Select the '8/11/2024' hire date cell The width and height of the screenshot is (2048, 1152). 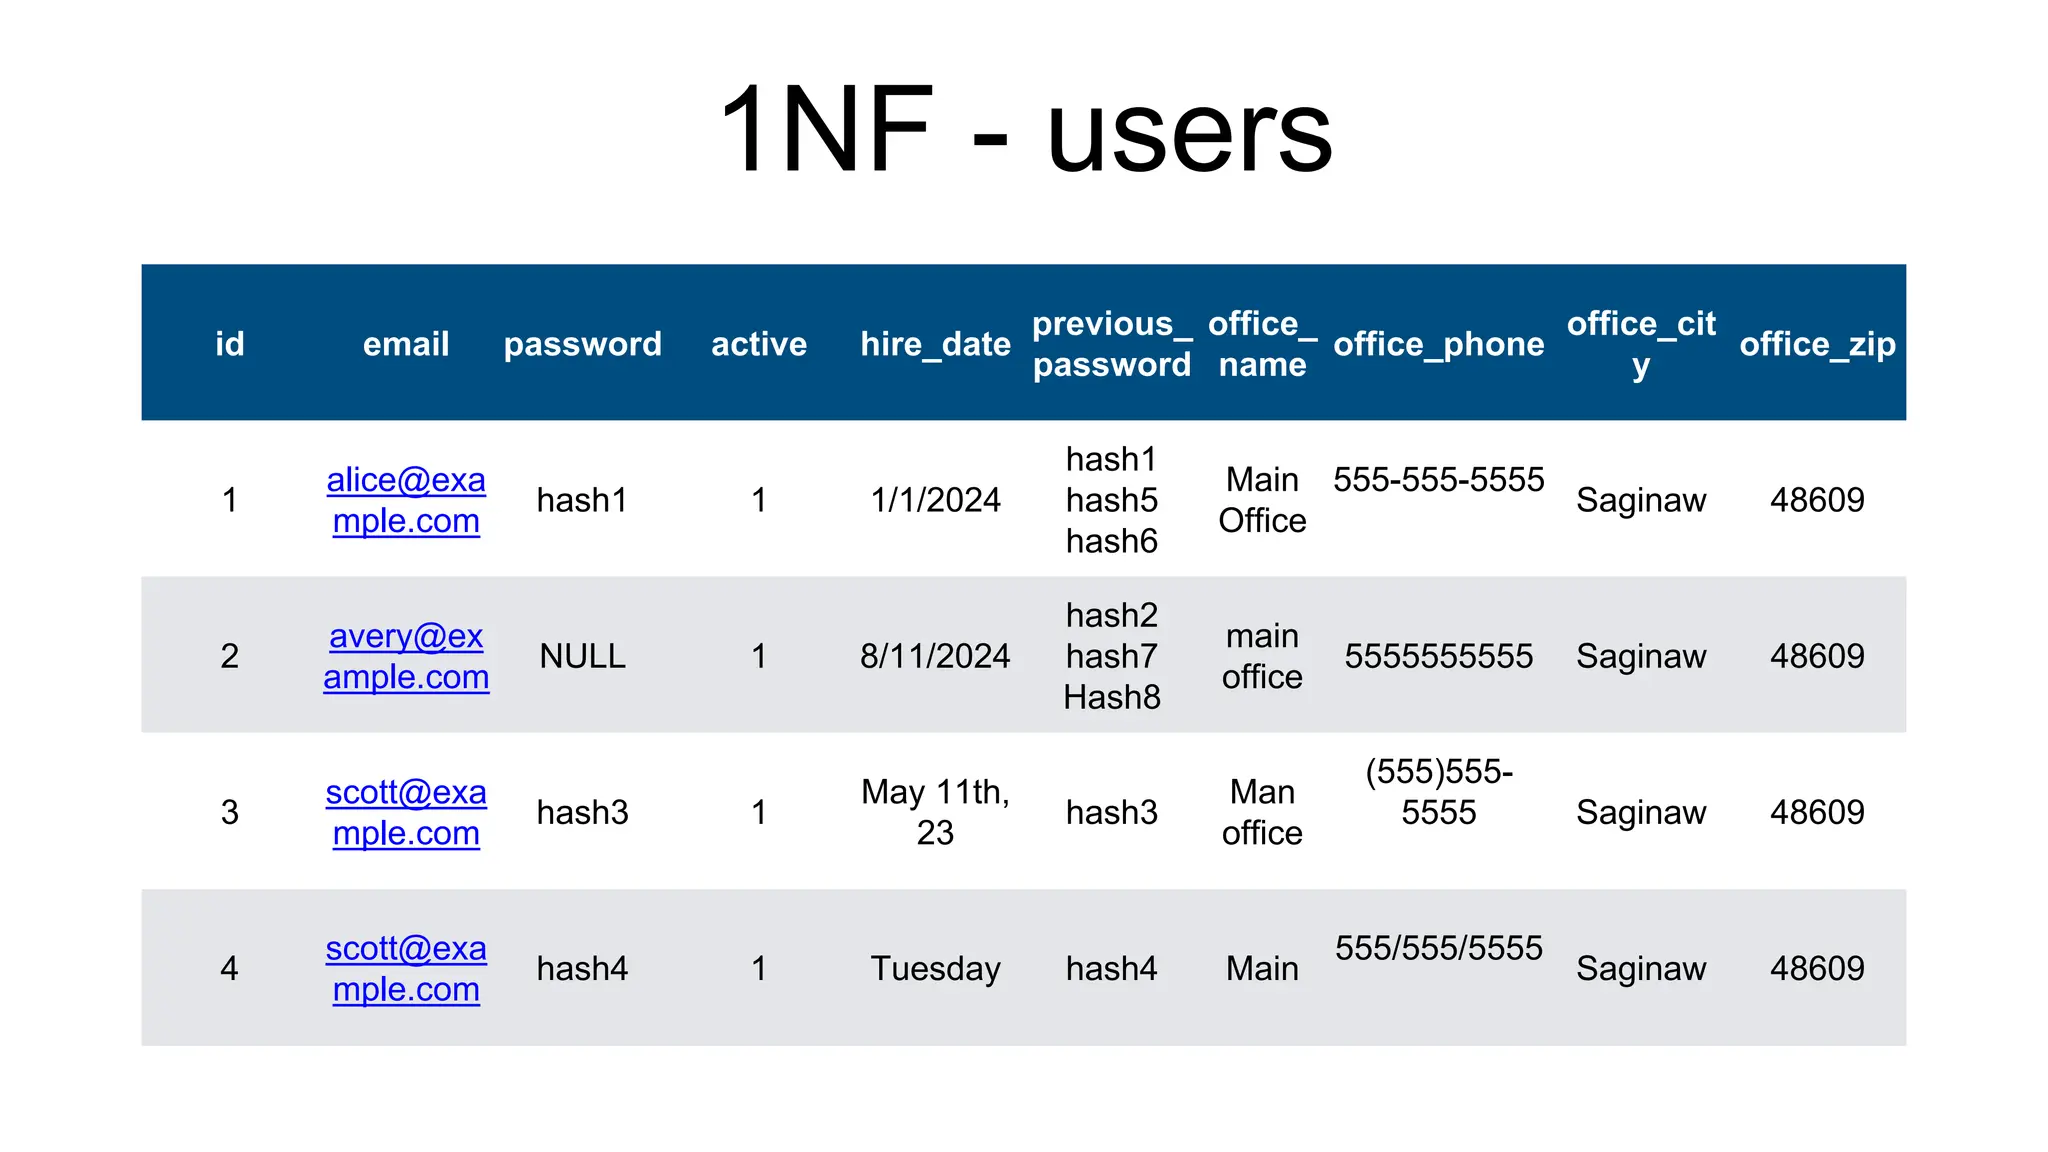[x=935, y=656]
